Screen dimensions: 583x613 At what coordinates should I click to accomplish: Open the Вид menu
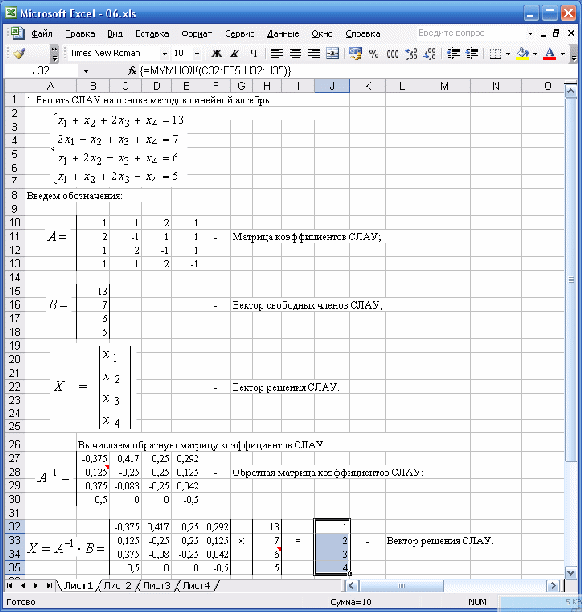click(115, 34)
